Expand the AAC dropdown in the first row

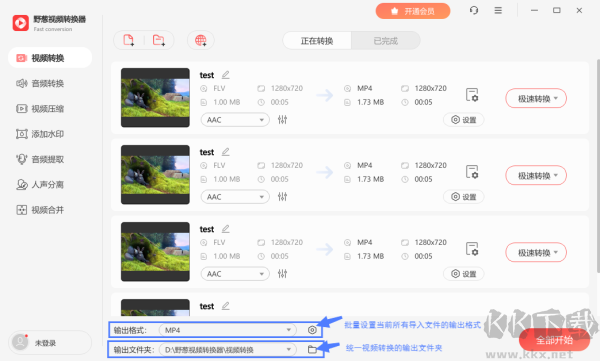235,120
